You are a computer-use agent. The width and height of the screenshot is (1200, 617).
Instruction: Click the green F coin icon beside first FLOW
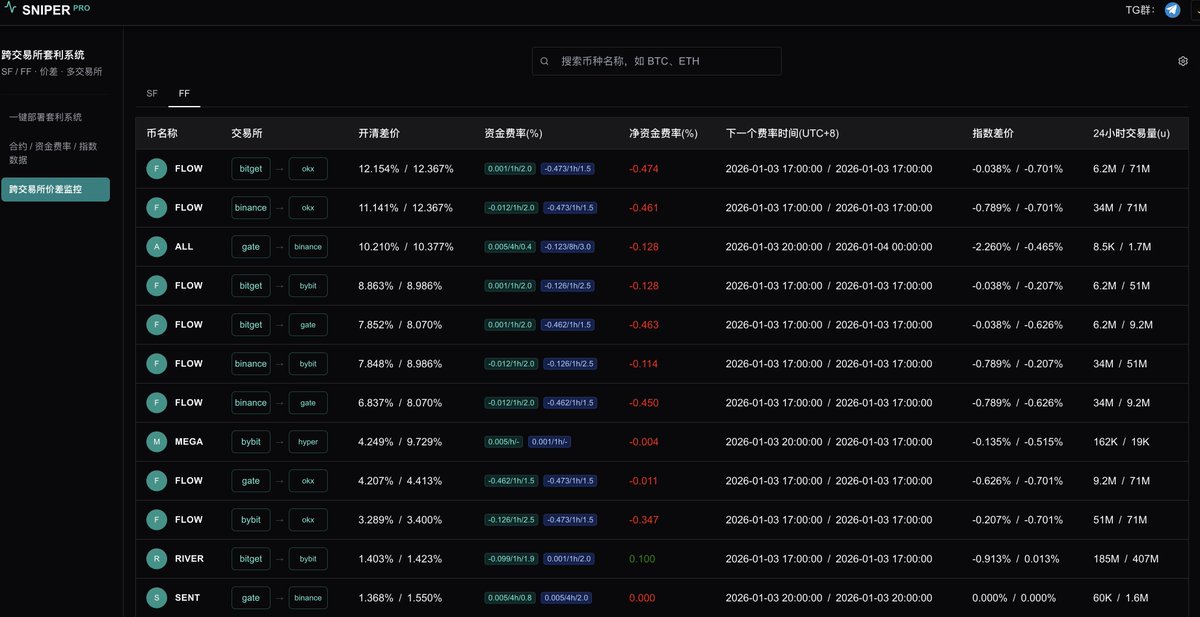coord(155,168)
